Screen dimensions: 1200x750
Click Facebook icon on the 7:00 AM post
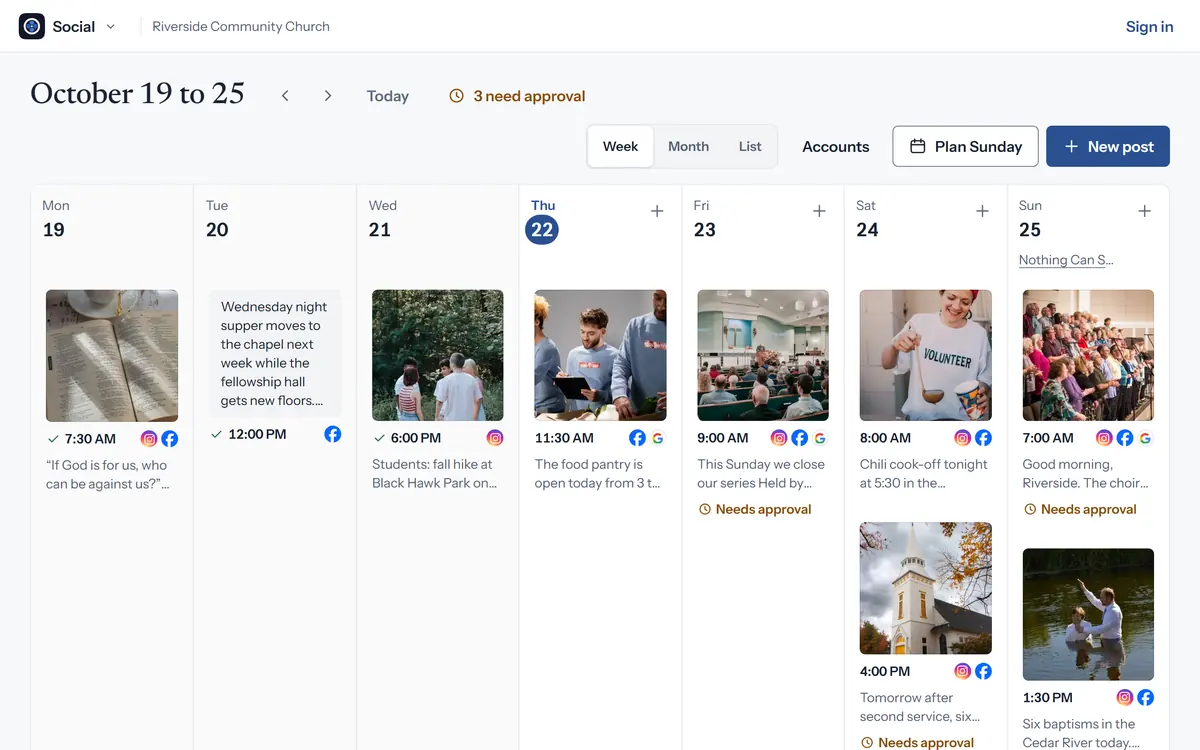pyautogui.click(x=1125, y=438)
